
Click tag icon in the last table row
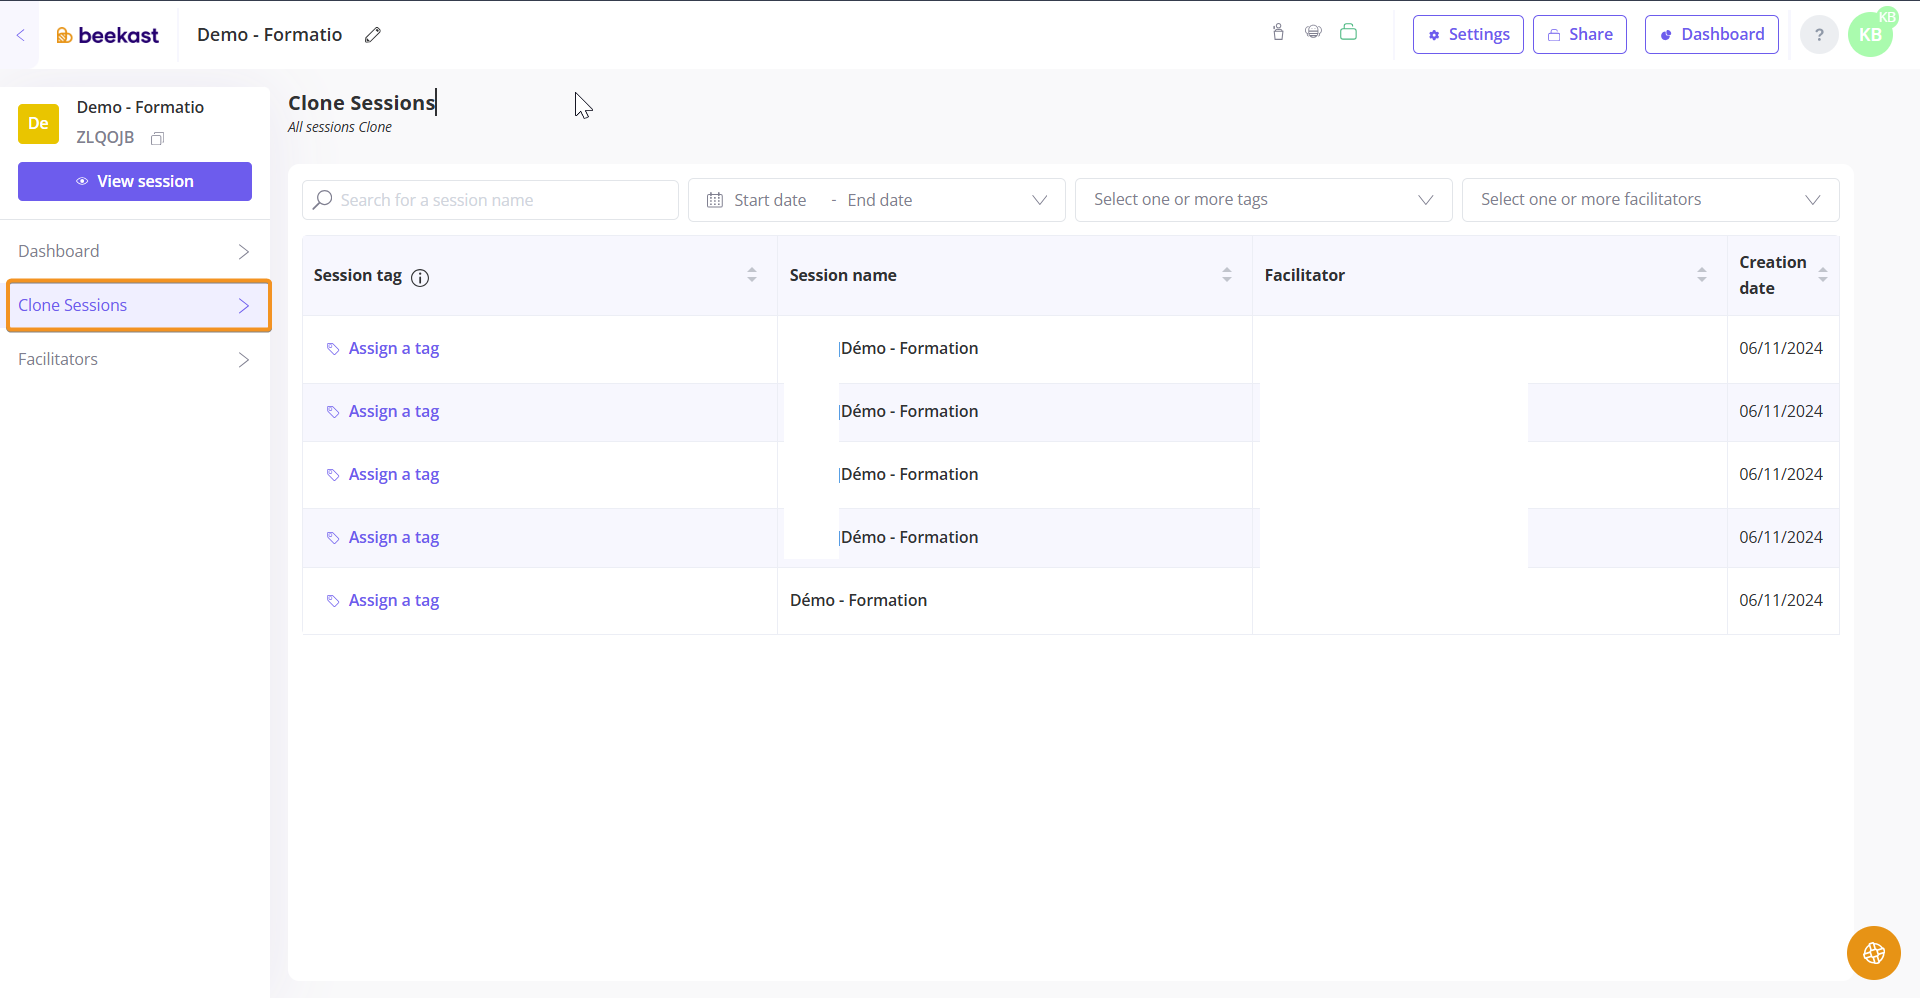pyautogui.click(x=333, y=601)
